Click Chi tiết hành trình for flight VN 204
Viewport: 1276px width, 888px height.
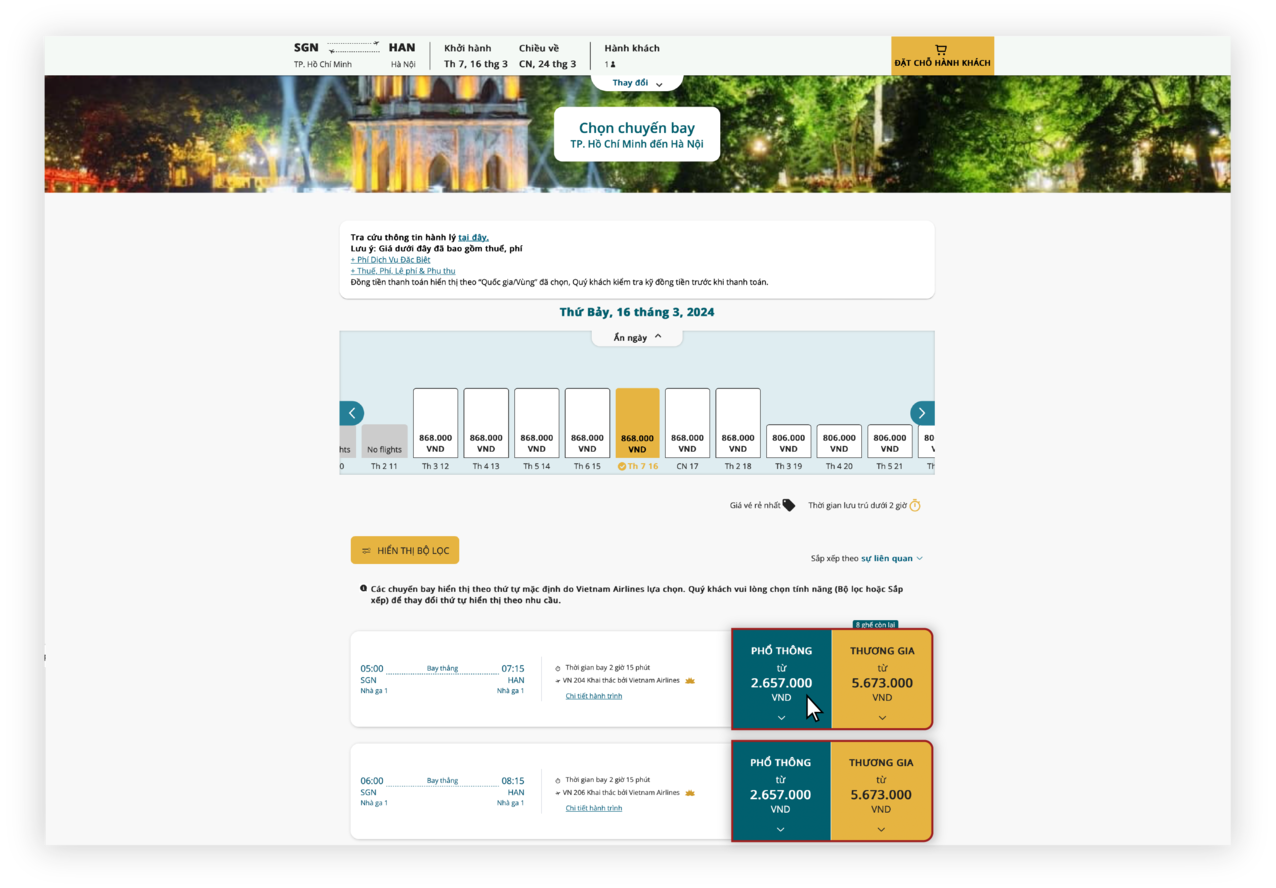[x=593, y=695]
